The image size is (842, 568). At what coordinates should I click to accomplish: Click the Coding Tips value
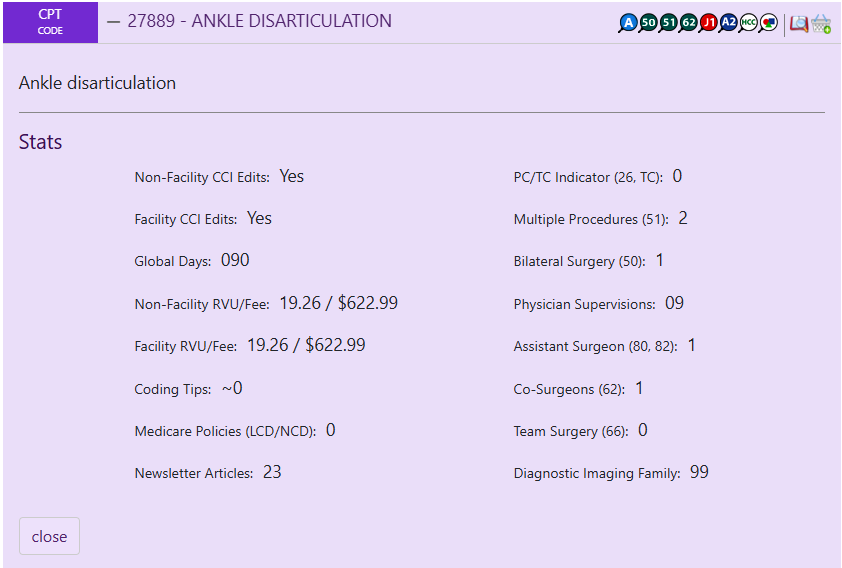click(232, 388)
